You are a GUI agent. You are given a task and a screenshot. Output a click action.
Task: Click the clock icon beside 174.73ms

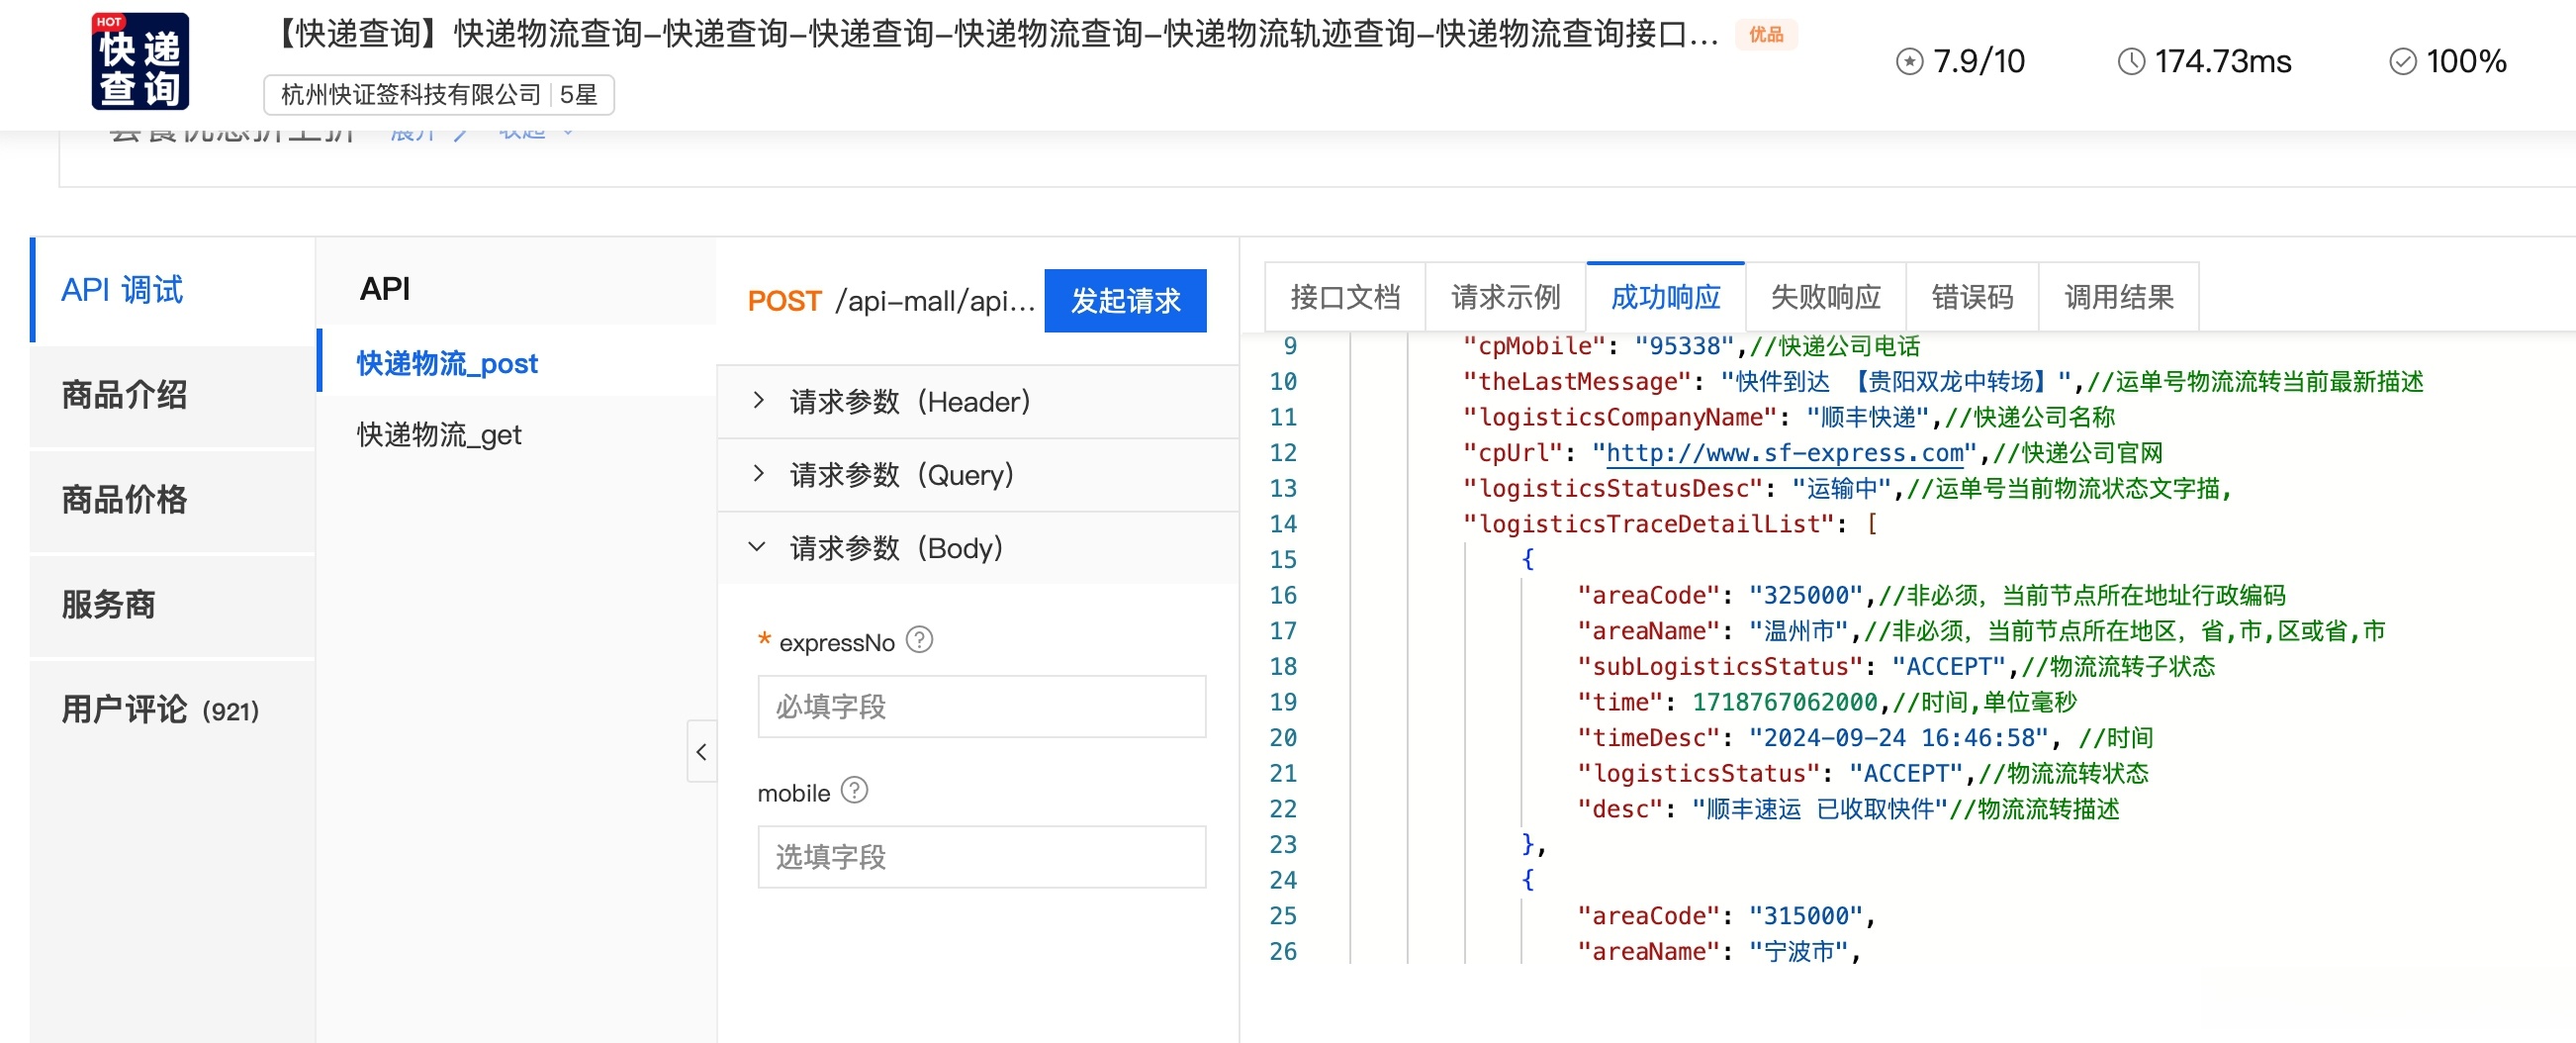click(x=2131, y=62)
